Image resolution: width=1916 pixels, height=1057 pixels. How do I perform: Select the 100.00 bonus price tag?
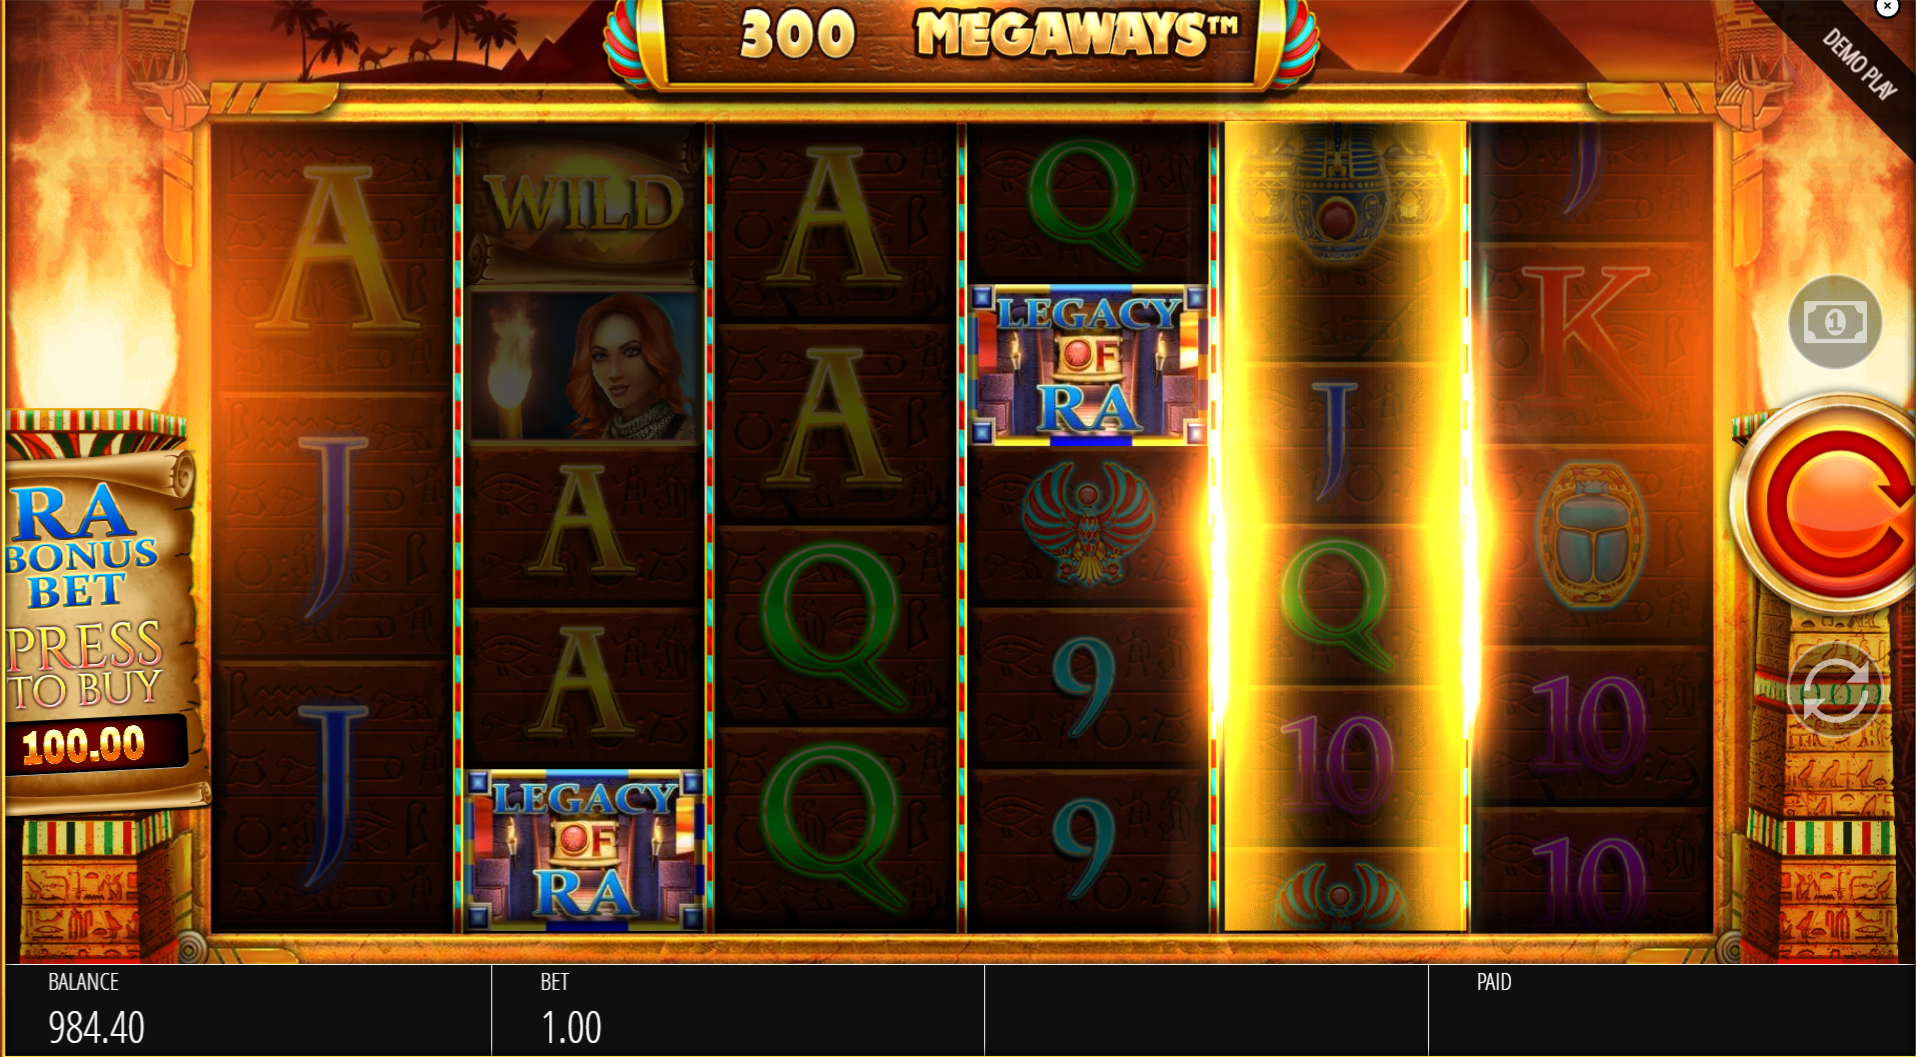click(94, 745)
